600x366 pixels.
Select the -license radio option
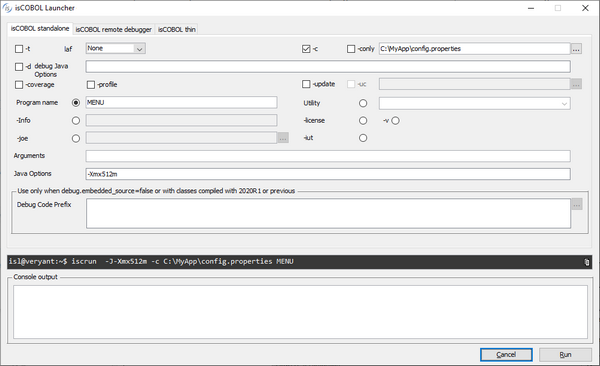[363, 121]
